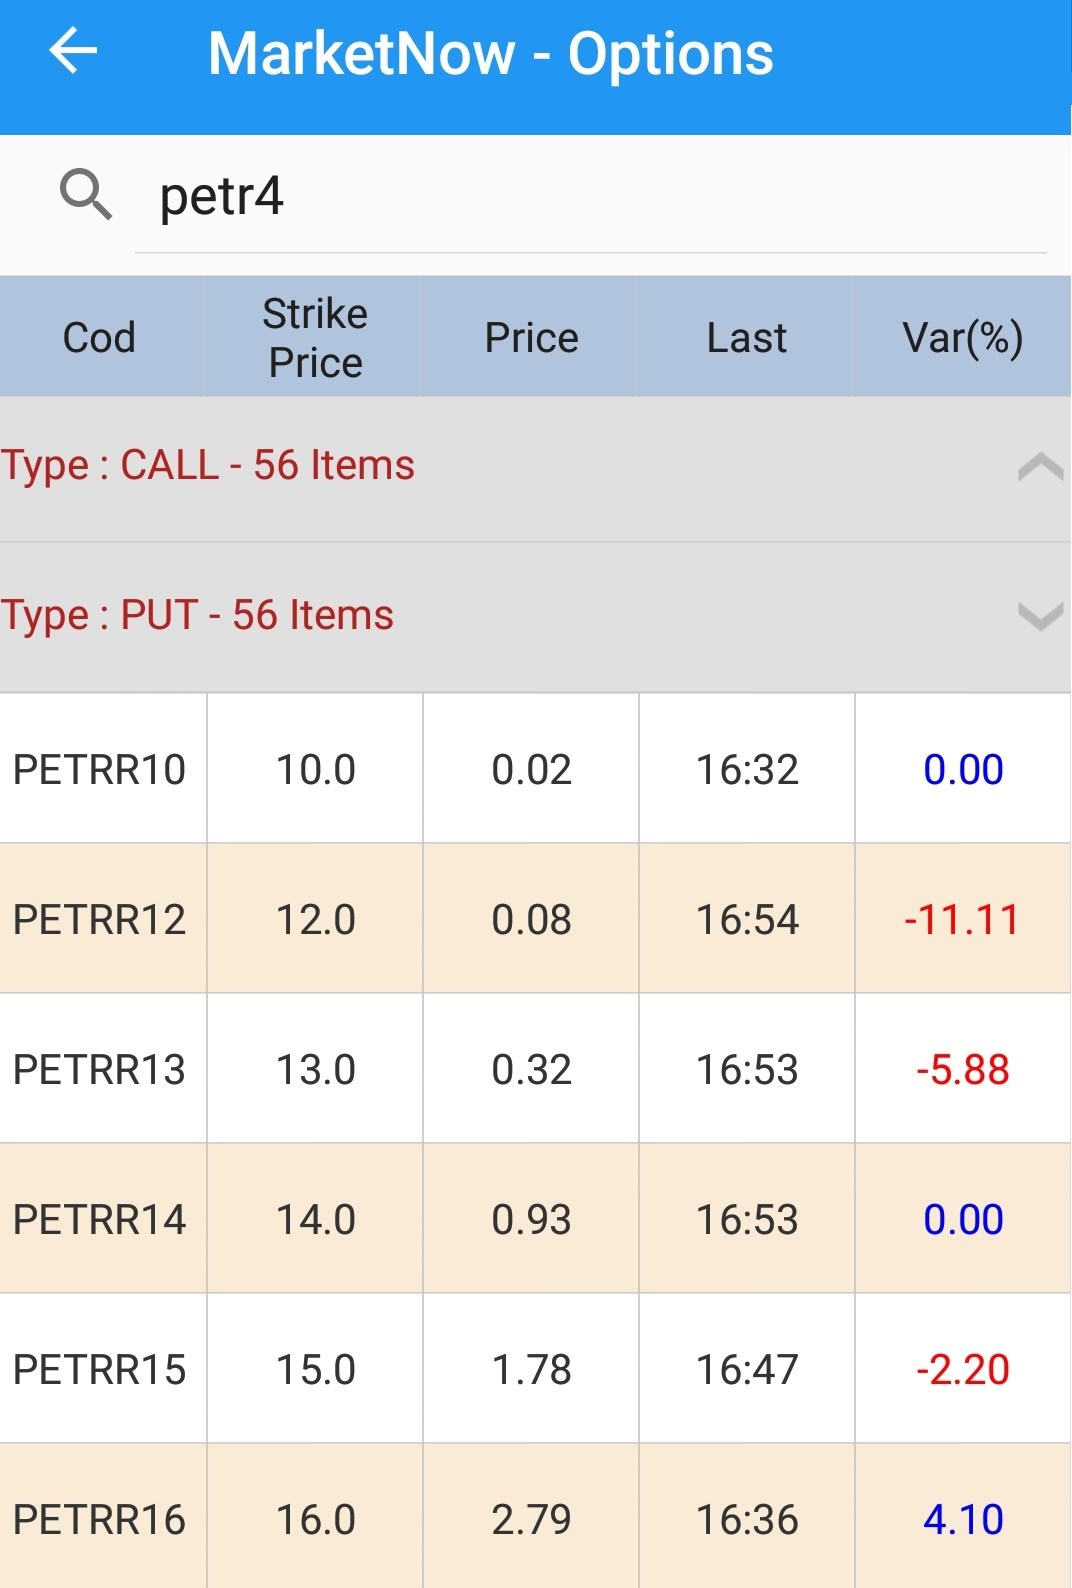Tap the PETRR14 option code

tap(99, 1220)
